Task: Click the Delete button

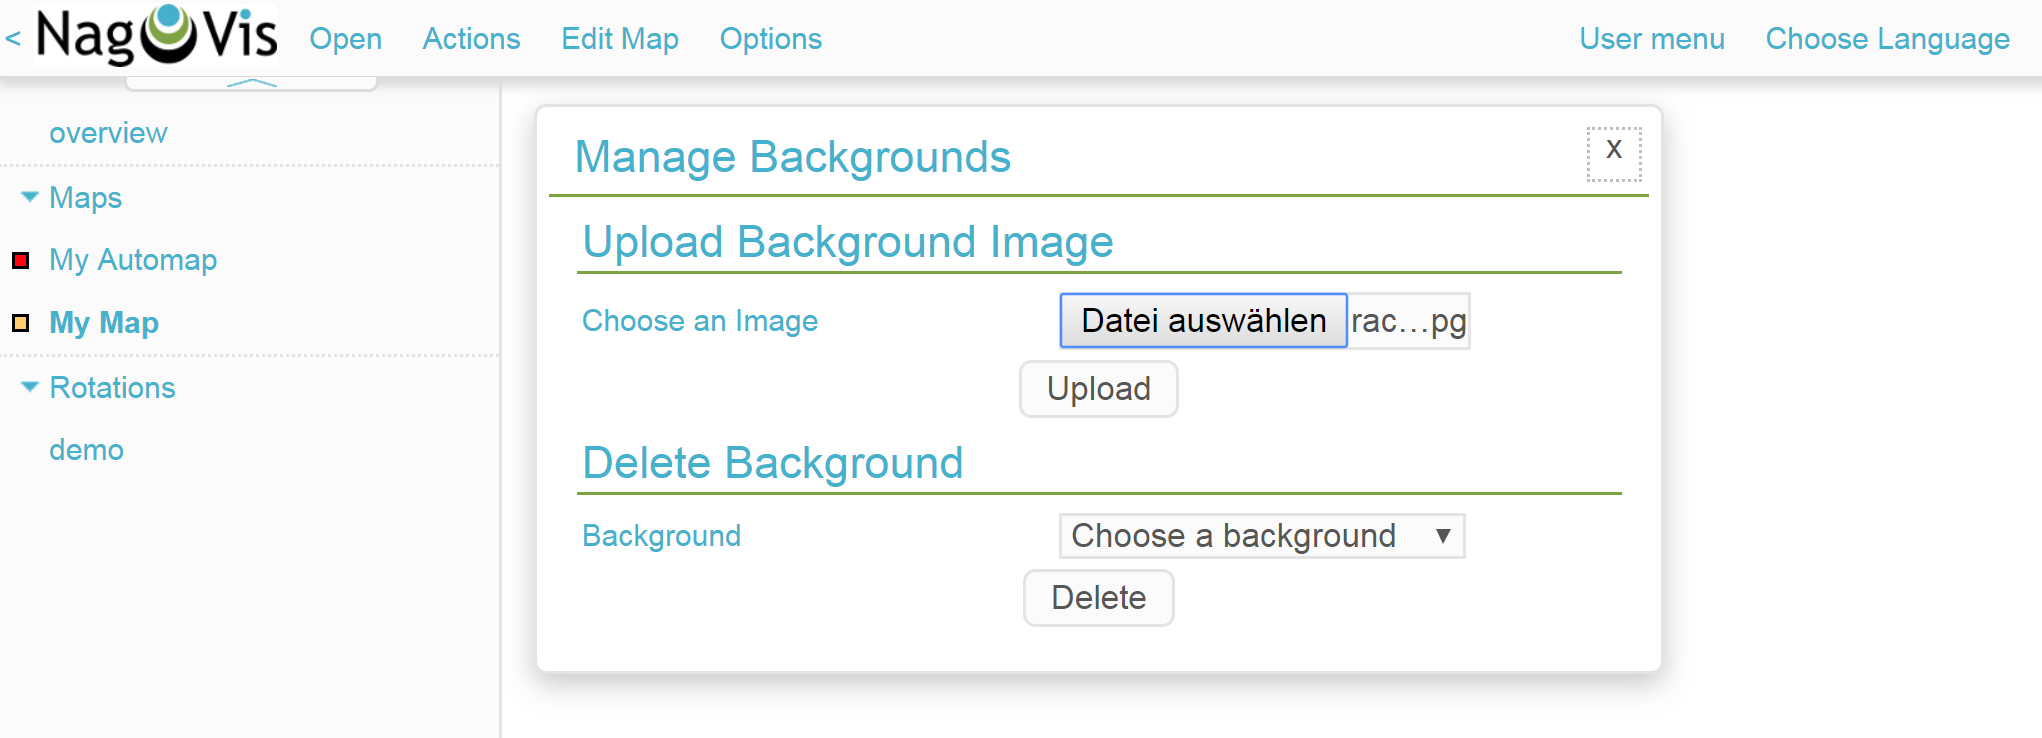Action: click(1099, 598)
